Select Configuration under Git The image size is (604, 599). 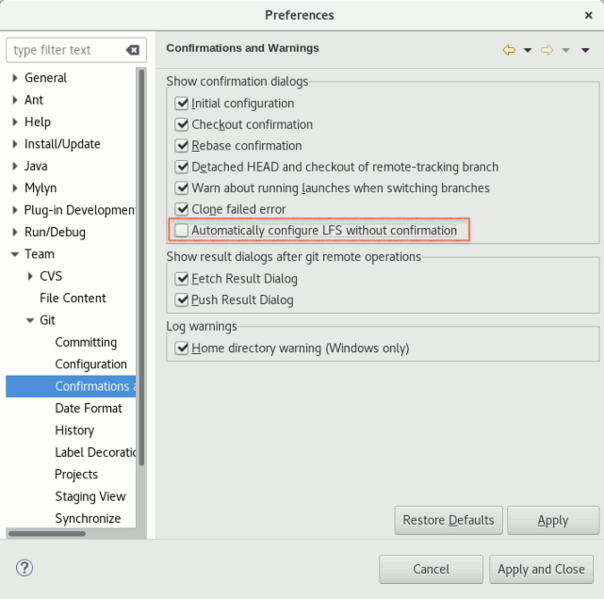[91, 364]
